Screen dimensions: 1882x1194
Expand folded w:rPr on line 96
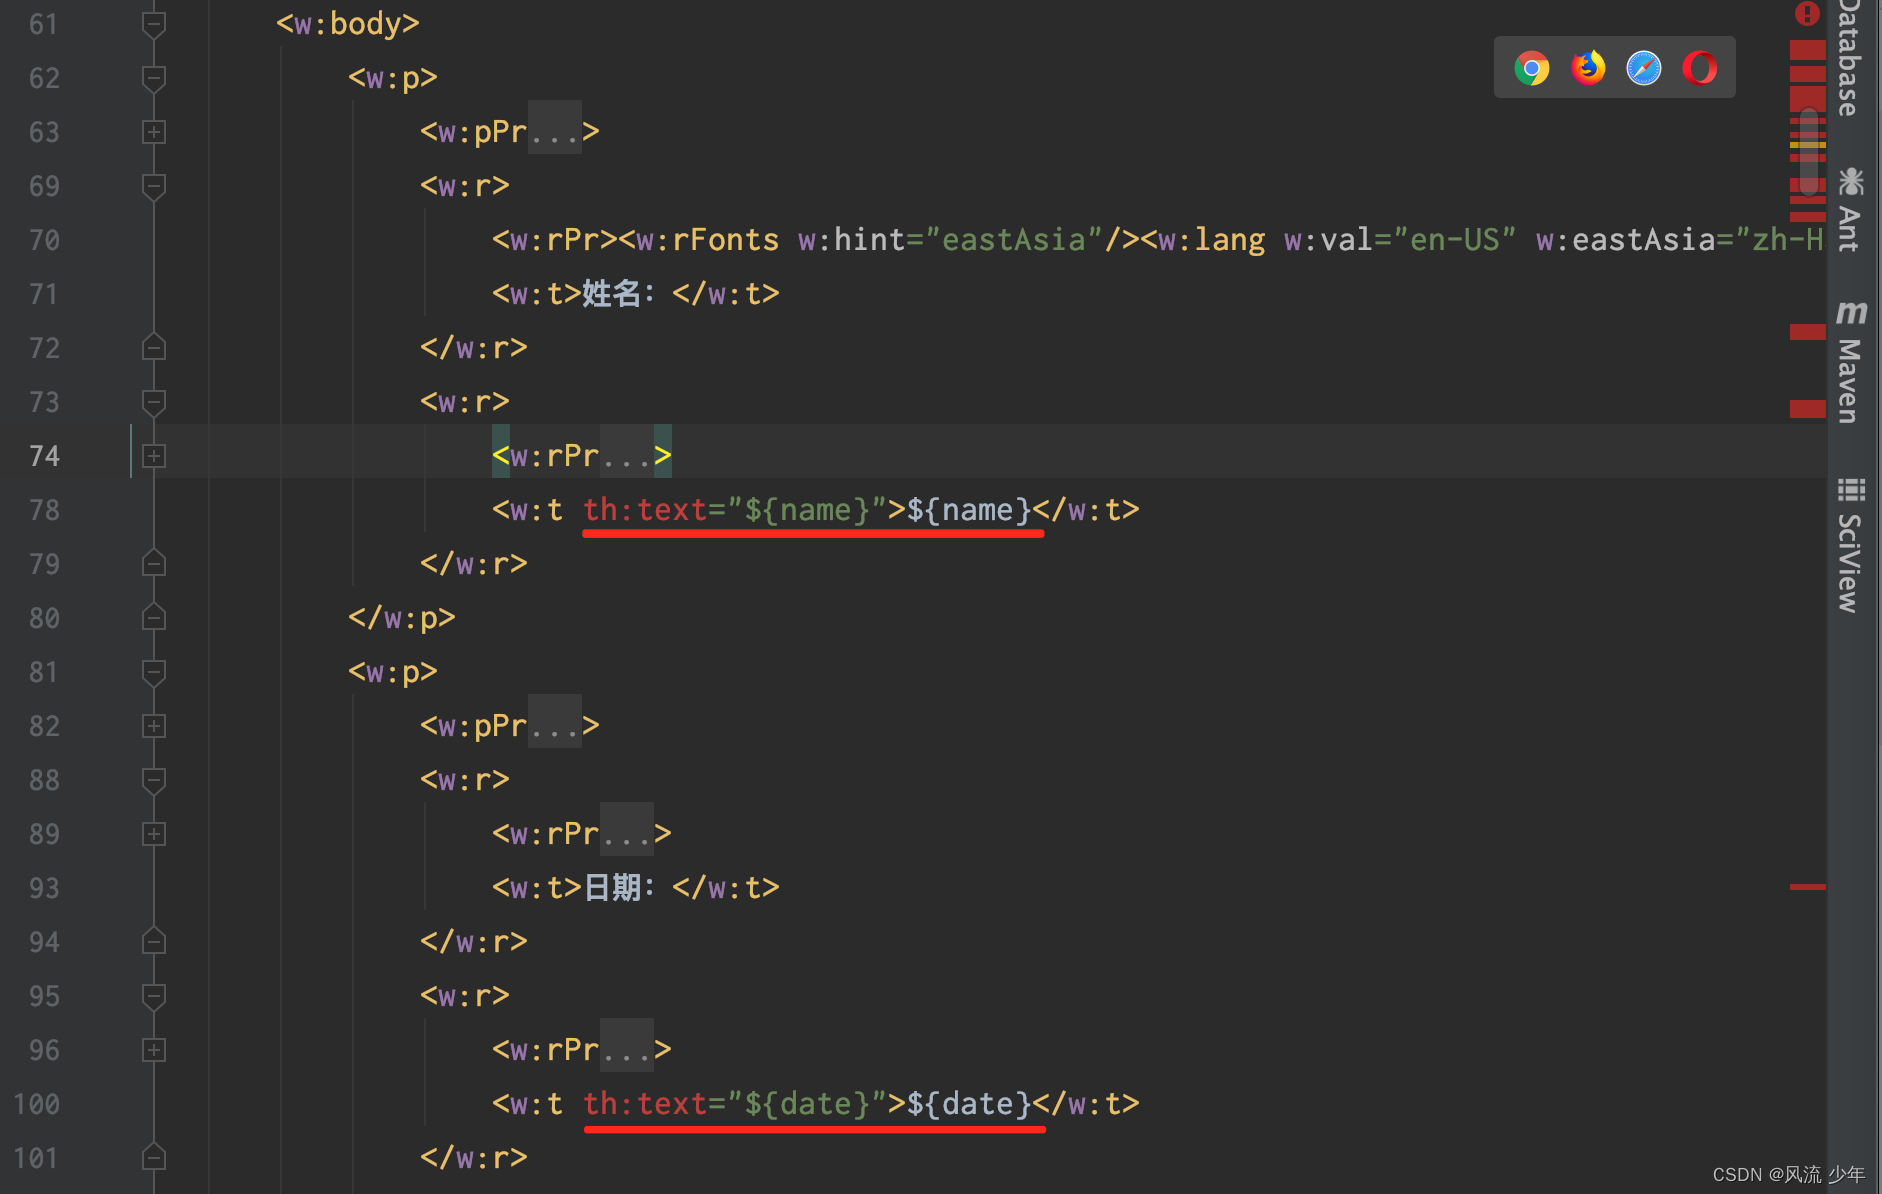pyautogui.click(x=154, y=1050)
